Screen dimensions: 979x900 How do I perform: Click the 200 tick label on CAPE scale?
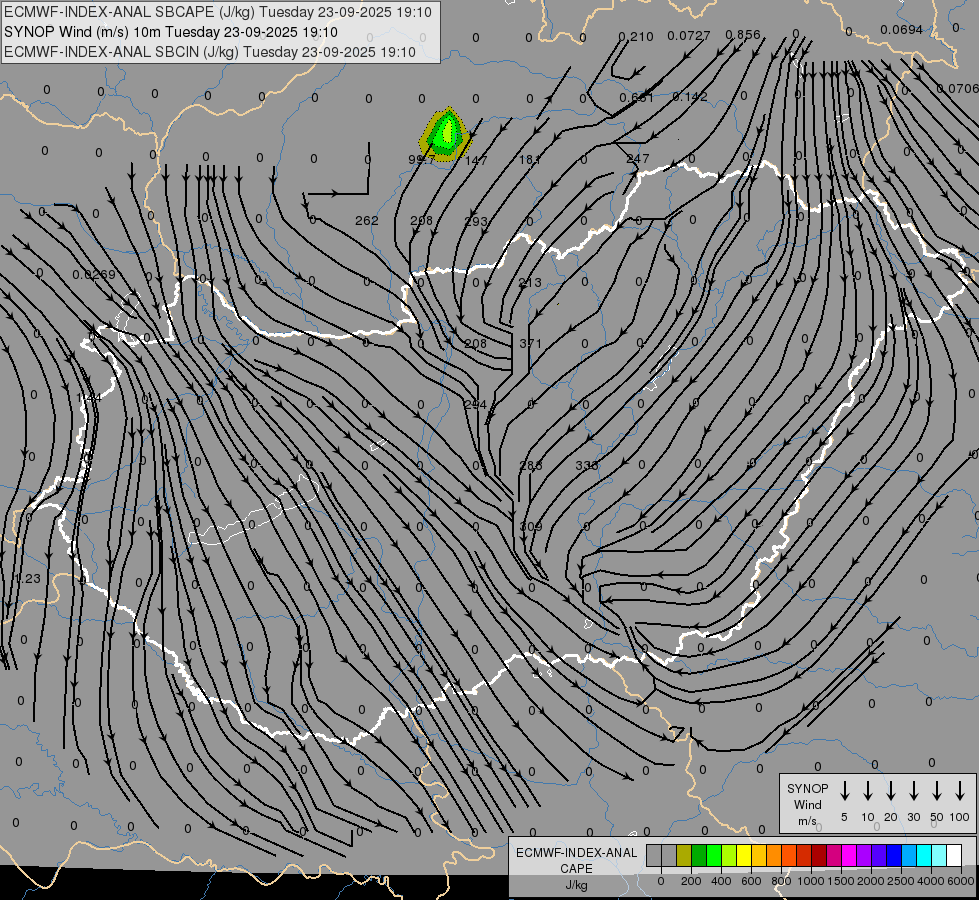point(691,881)
